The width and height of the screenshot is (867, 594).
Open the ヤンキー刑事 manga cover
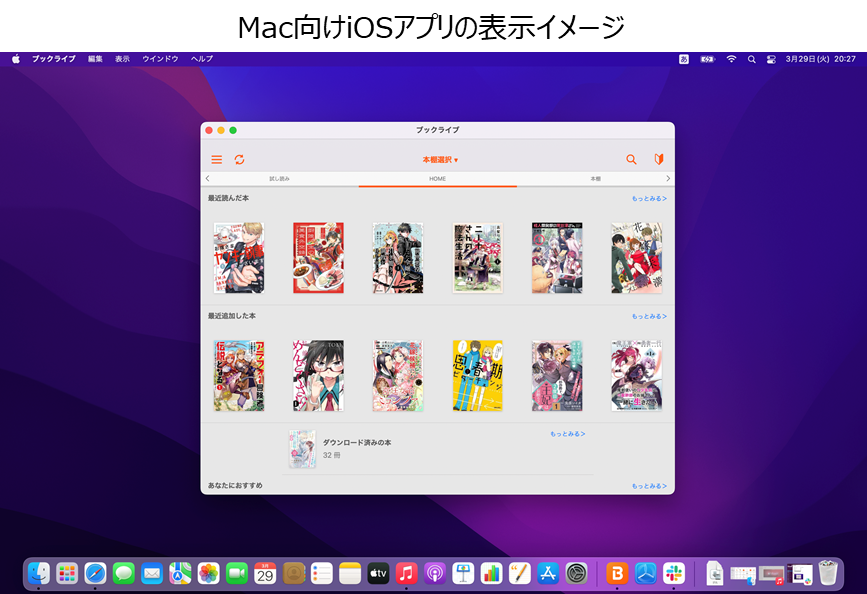coord(239,258)
